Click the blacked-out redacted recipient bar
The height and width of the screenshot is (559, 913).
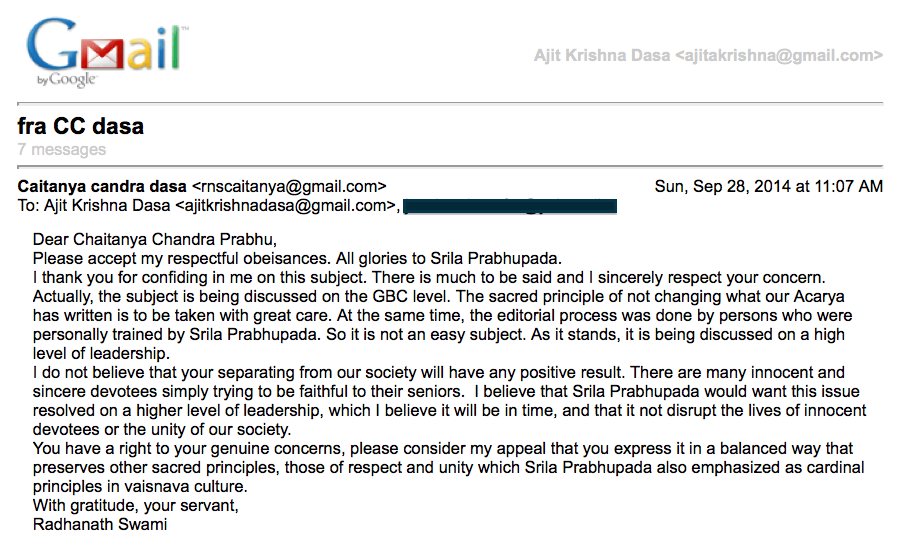point(510,206)
